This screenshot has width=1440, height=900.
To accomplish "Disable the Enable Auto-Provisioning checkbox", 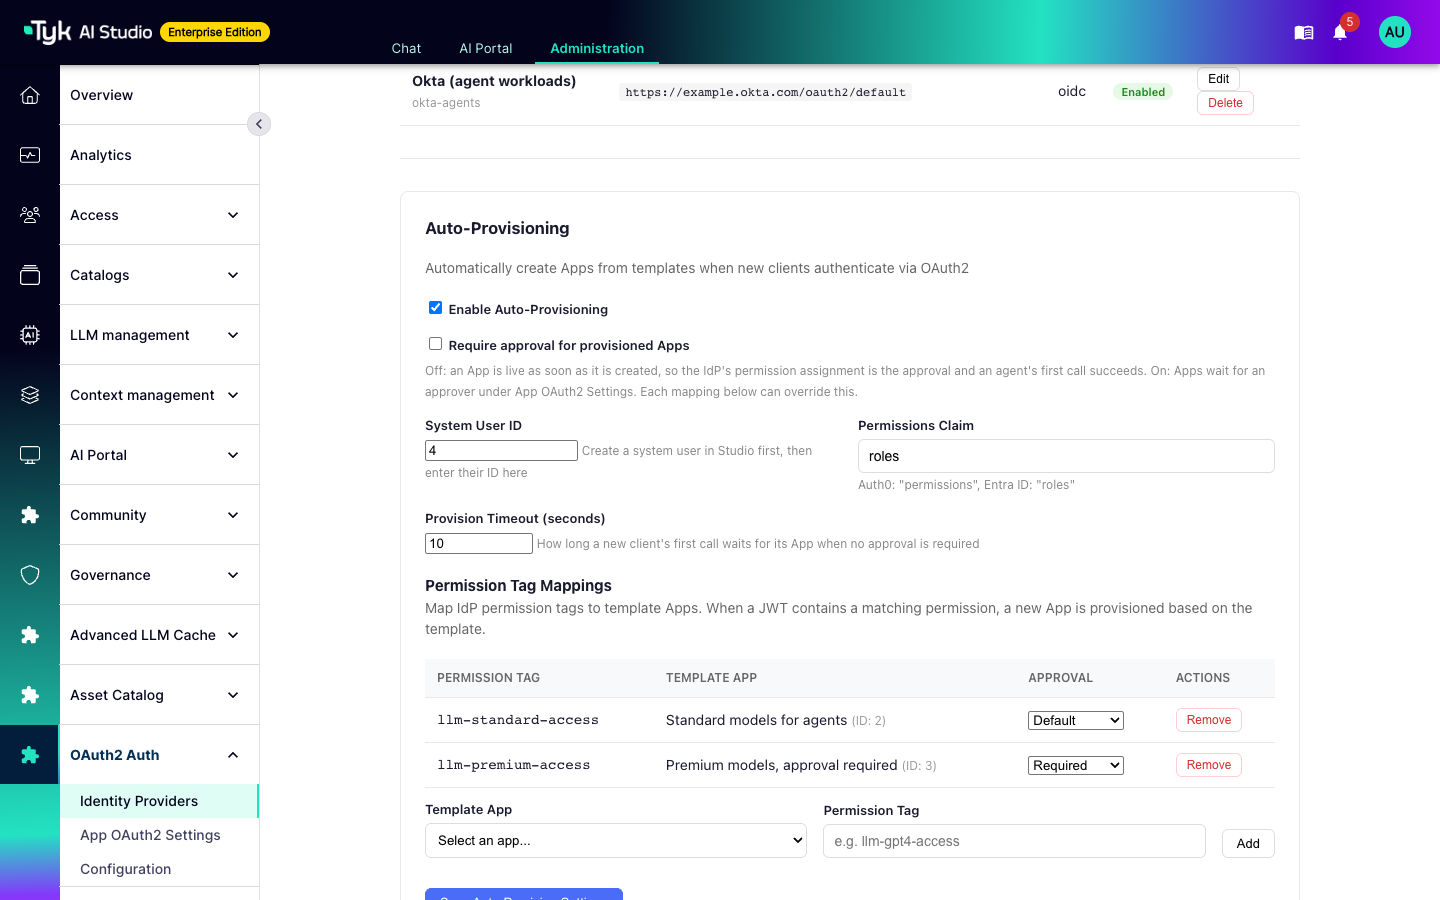I will (435, 308).
